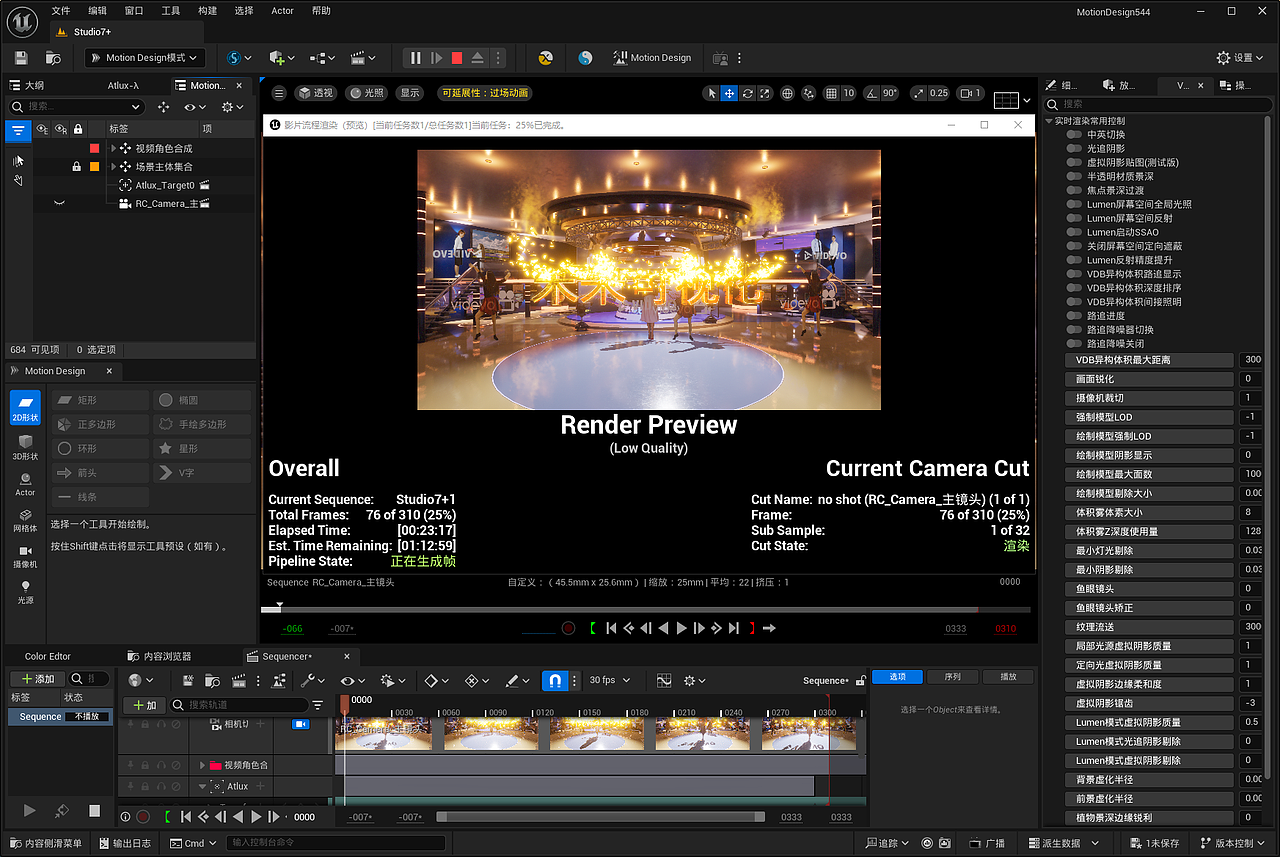
Task: Toggle the 中英切换 switch
Action: tap(1074, 134)
